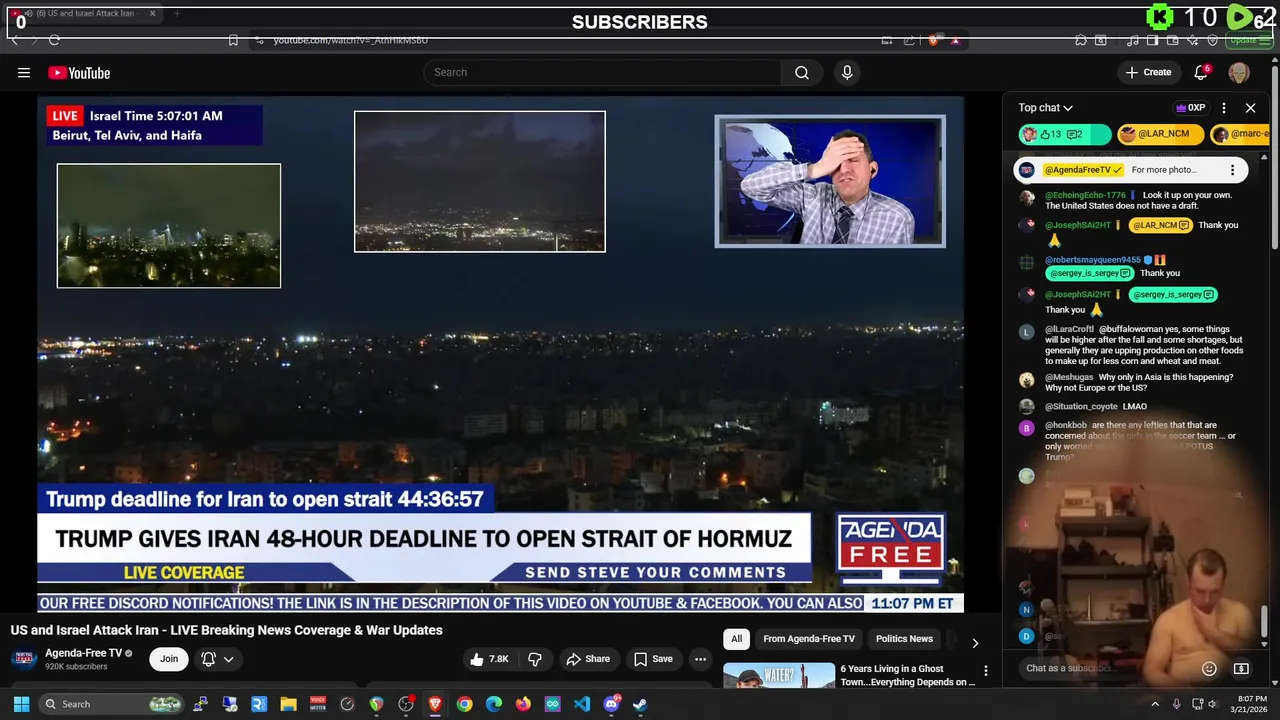Go to YouTube home via logo
Image resolution: width=1280 pixels, height=720 pixels.
[79, 73]
